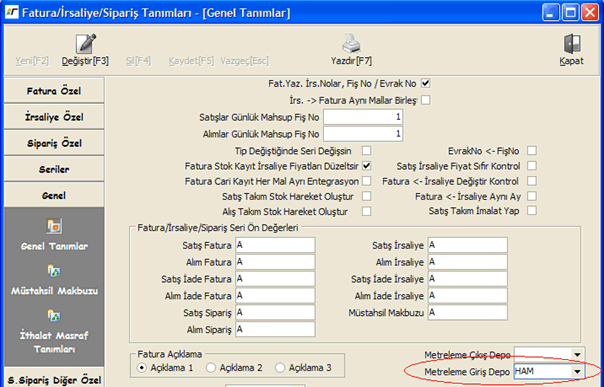
Task: Open İthalat Masraf Tanımları icon
Action: pos(54,316)
